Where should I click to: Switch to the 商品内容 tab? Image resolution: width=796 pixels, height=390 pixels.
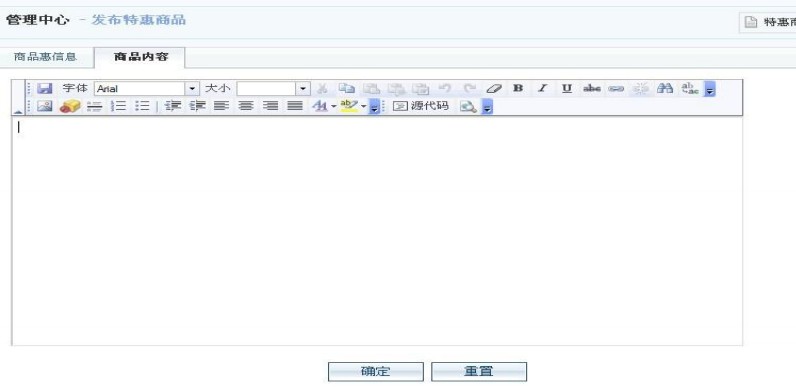pyautogui.click(x=141, y=57)
